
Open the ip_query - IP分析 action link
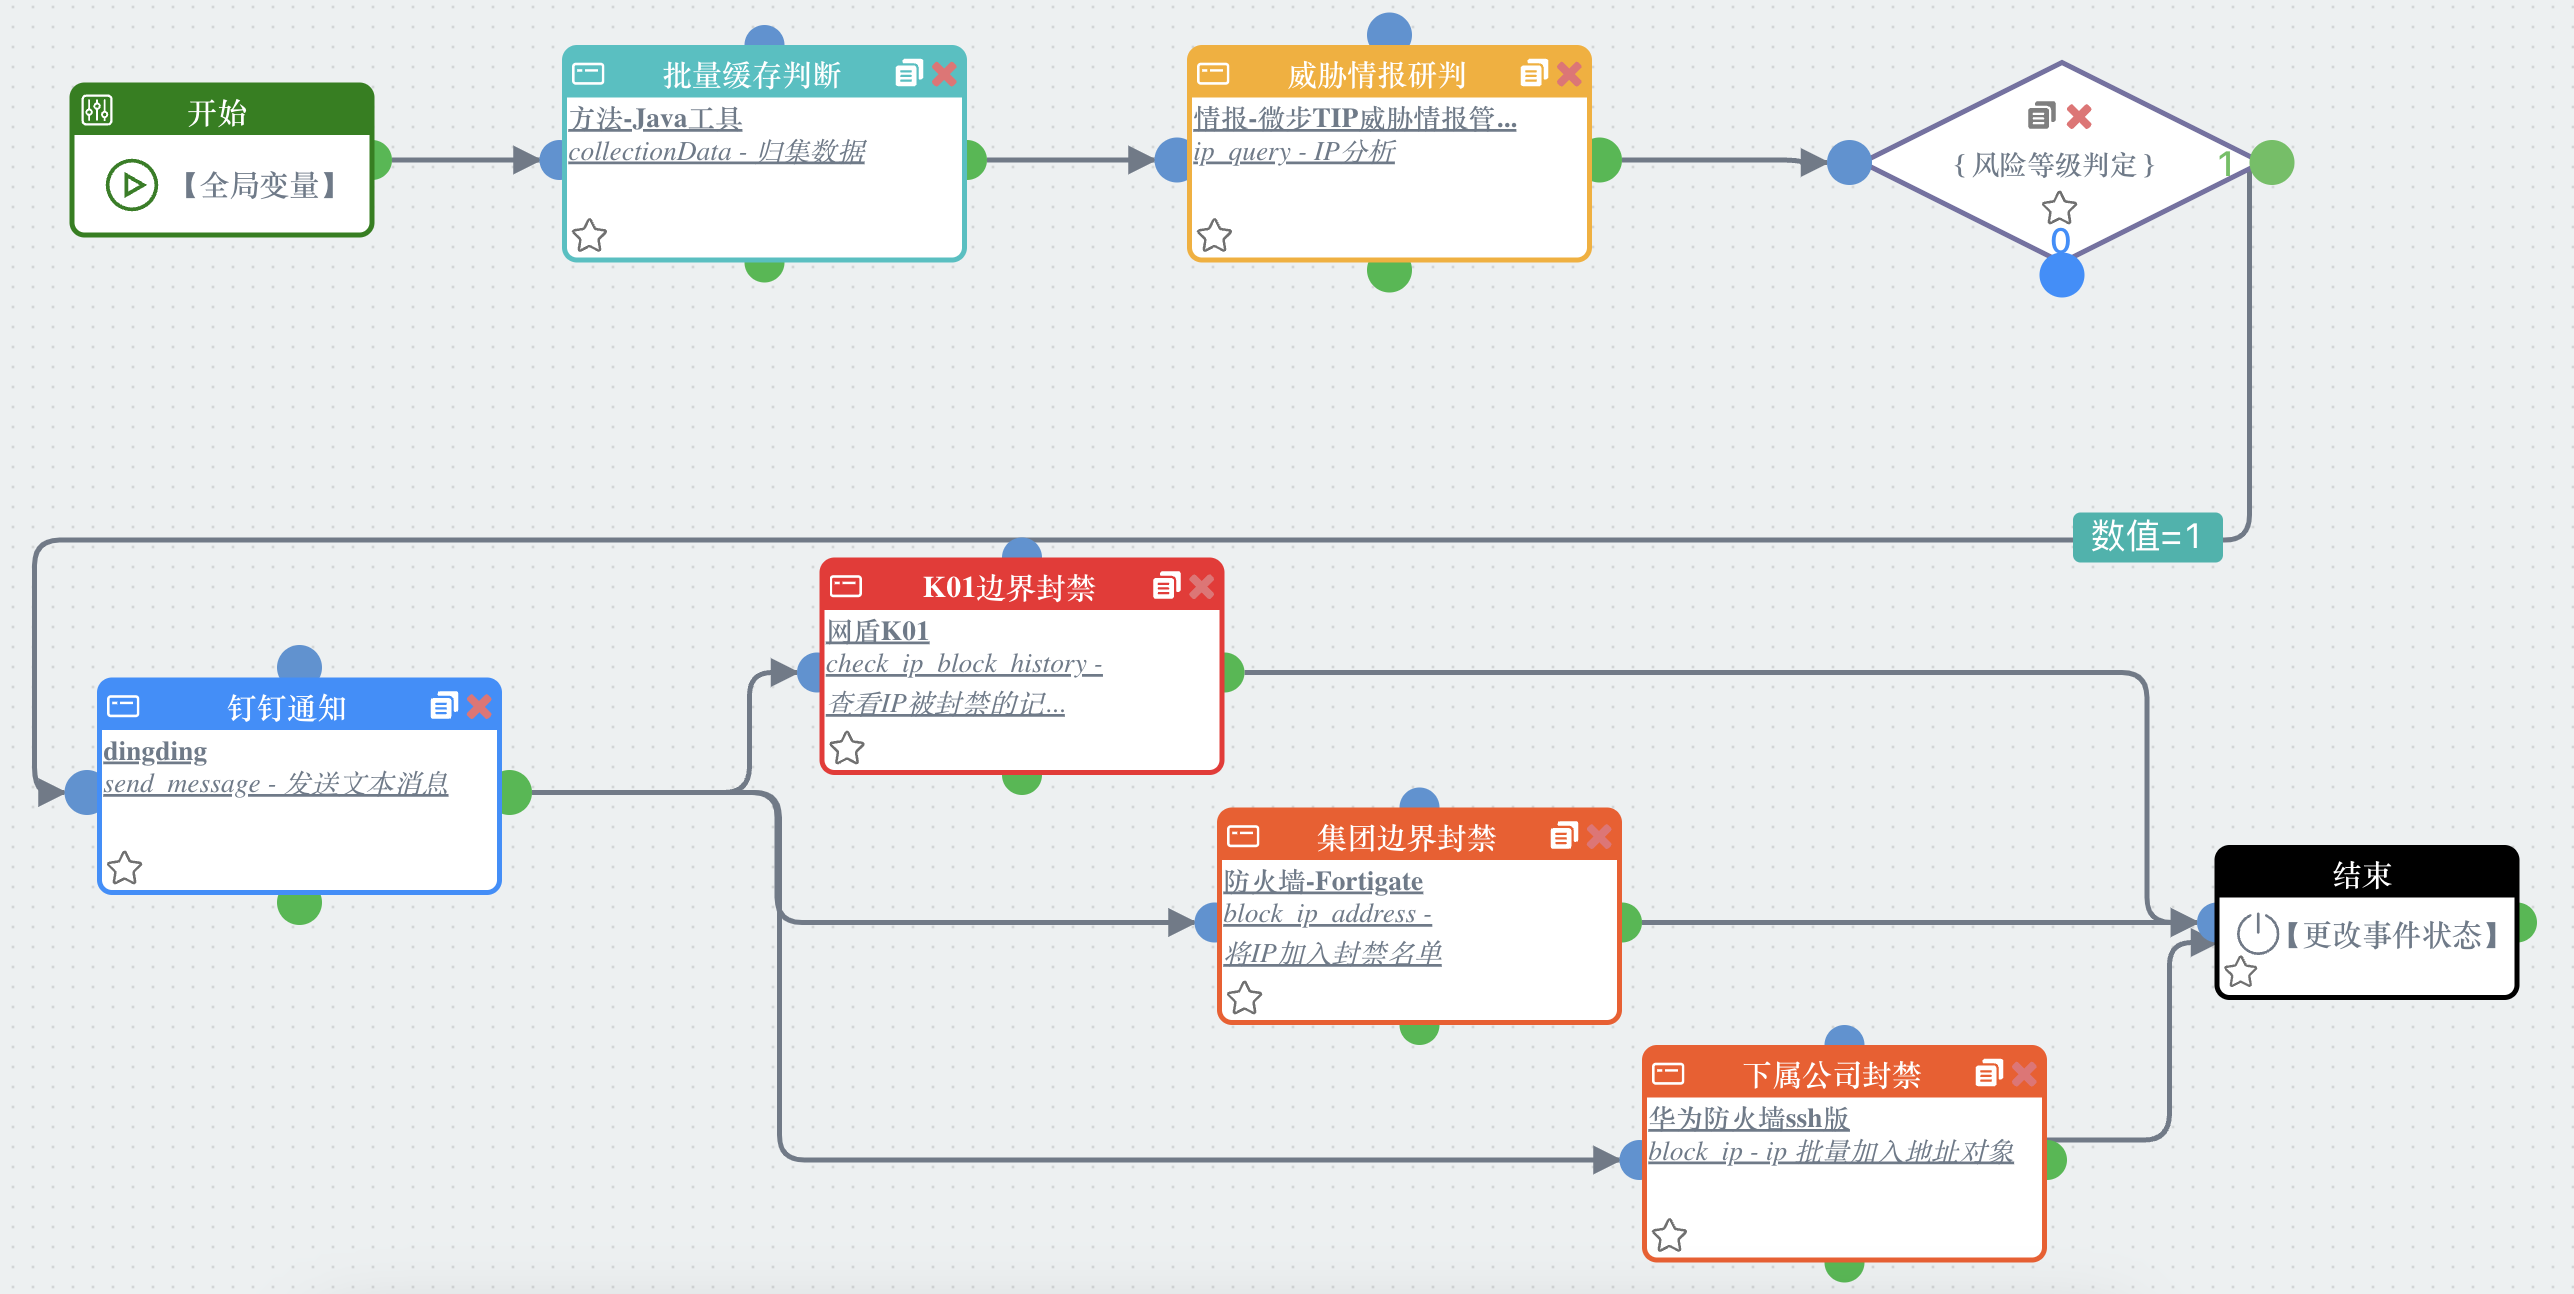point(1294,152)
